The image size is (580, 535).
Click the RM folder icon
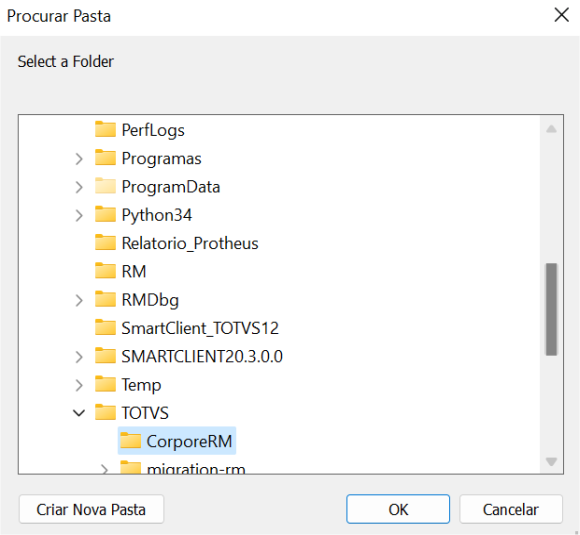tap(105, 271)
